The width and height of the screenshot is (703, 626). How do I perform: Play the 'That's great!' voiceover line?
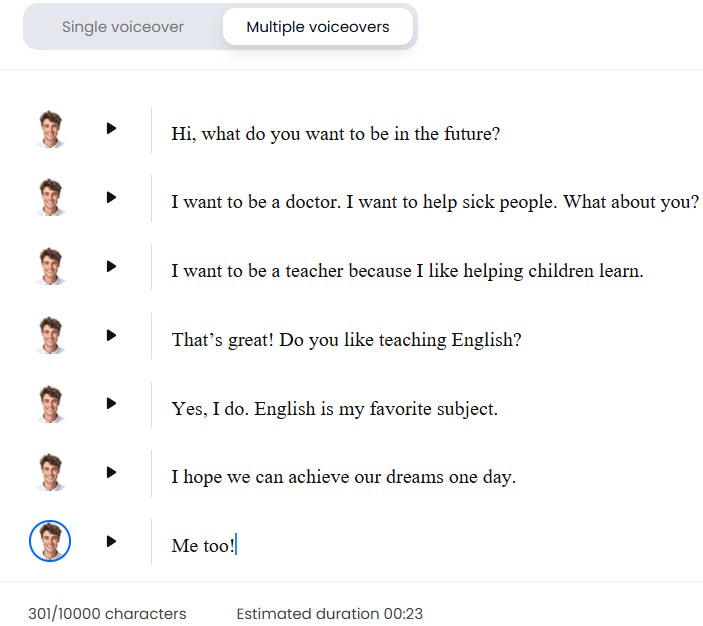pos(111,335)
